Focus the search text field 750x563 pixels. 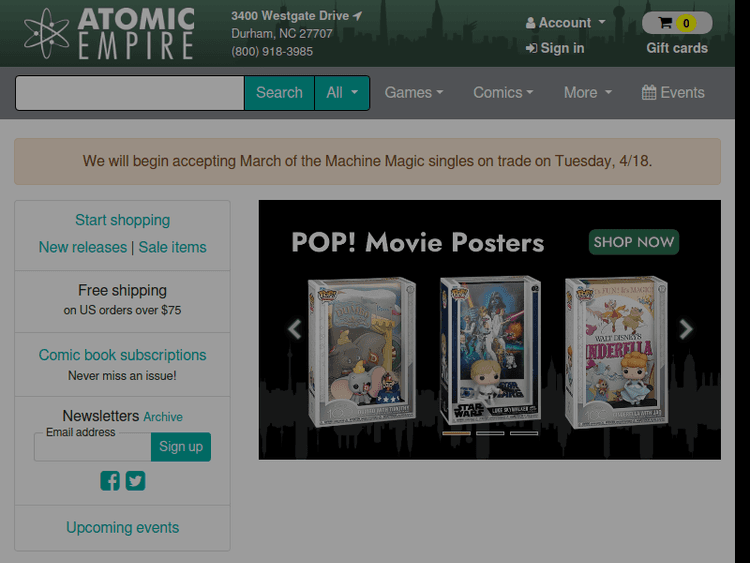click(130, 93)
